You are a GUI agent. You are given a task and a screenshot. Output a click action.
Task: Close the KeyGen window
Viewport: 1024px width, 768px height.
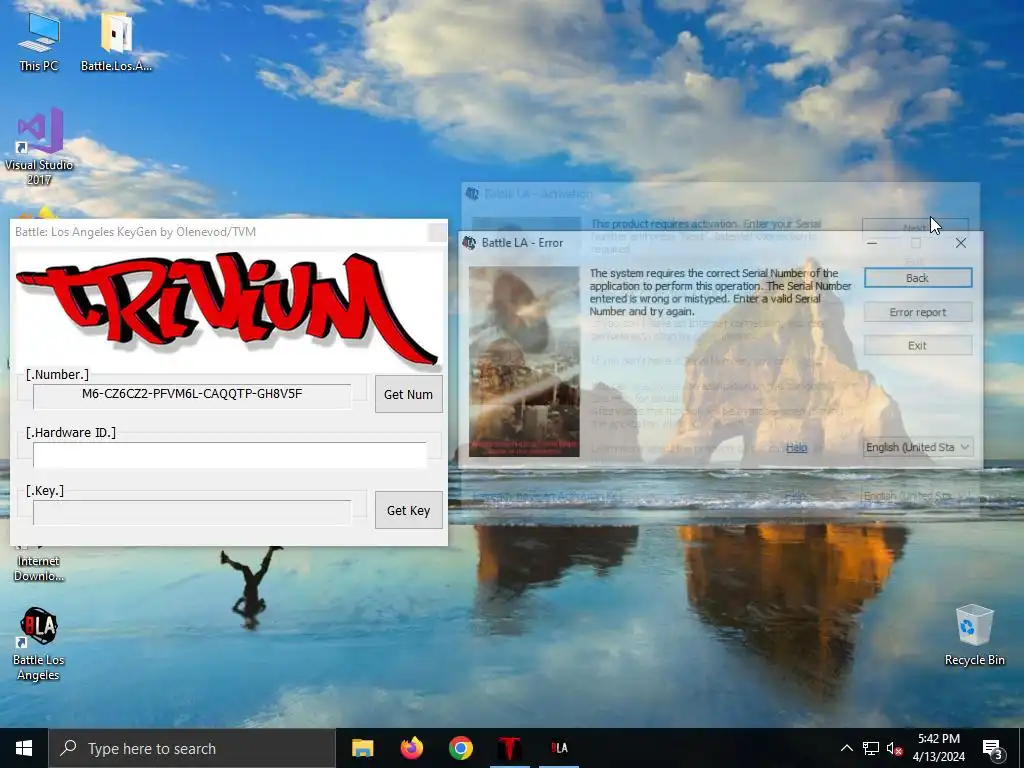437,232
